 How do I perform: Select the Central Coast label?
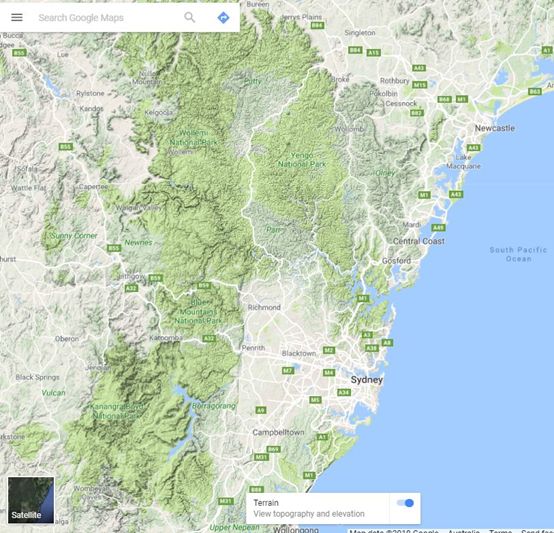pyautogui.click(x=419, y=241)
